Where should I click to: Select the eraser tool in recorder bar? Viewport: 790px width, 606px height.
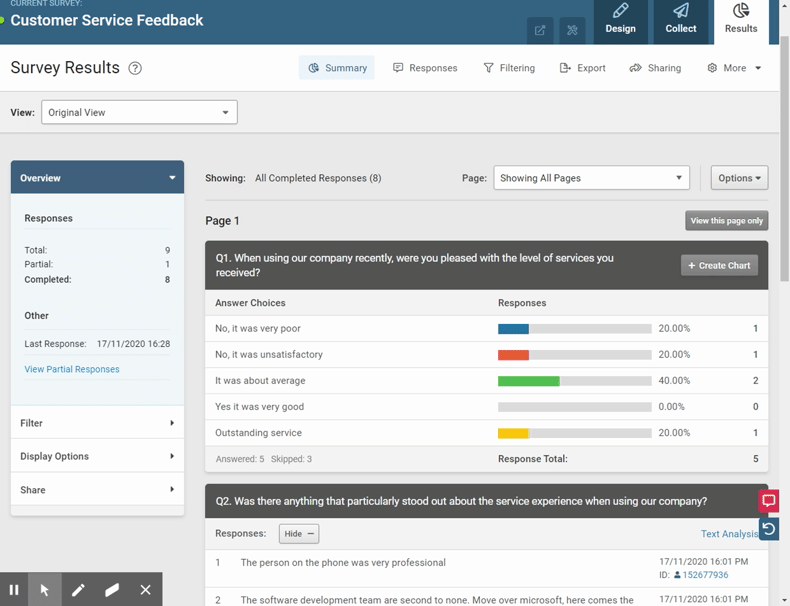[112, 589]
